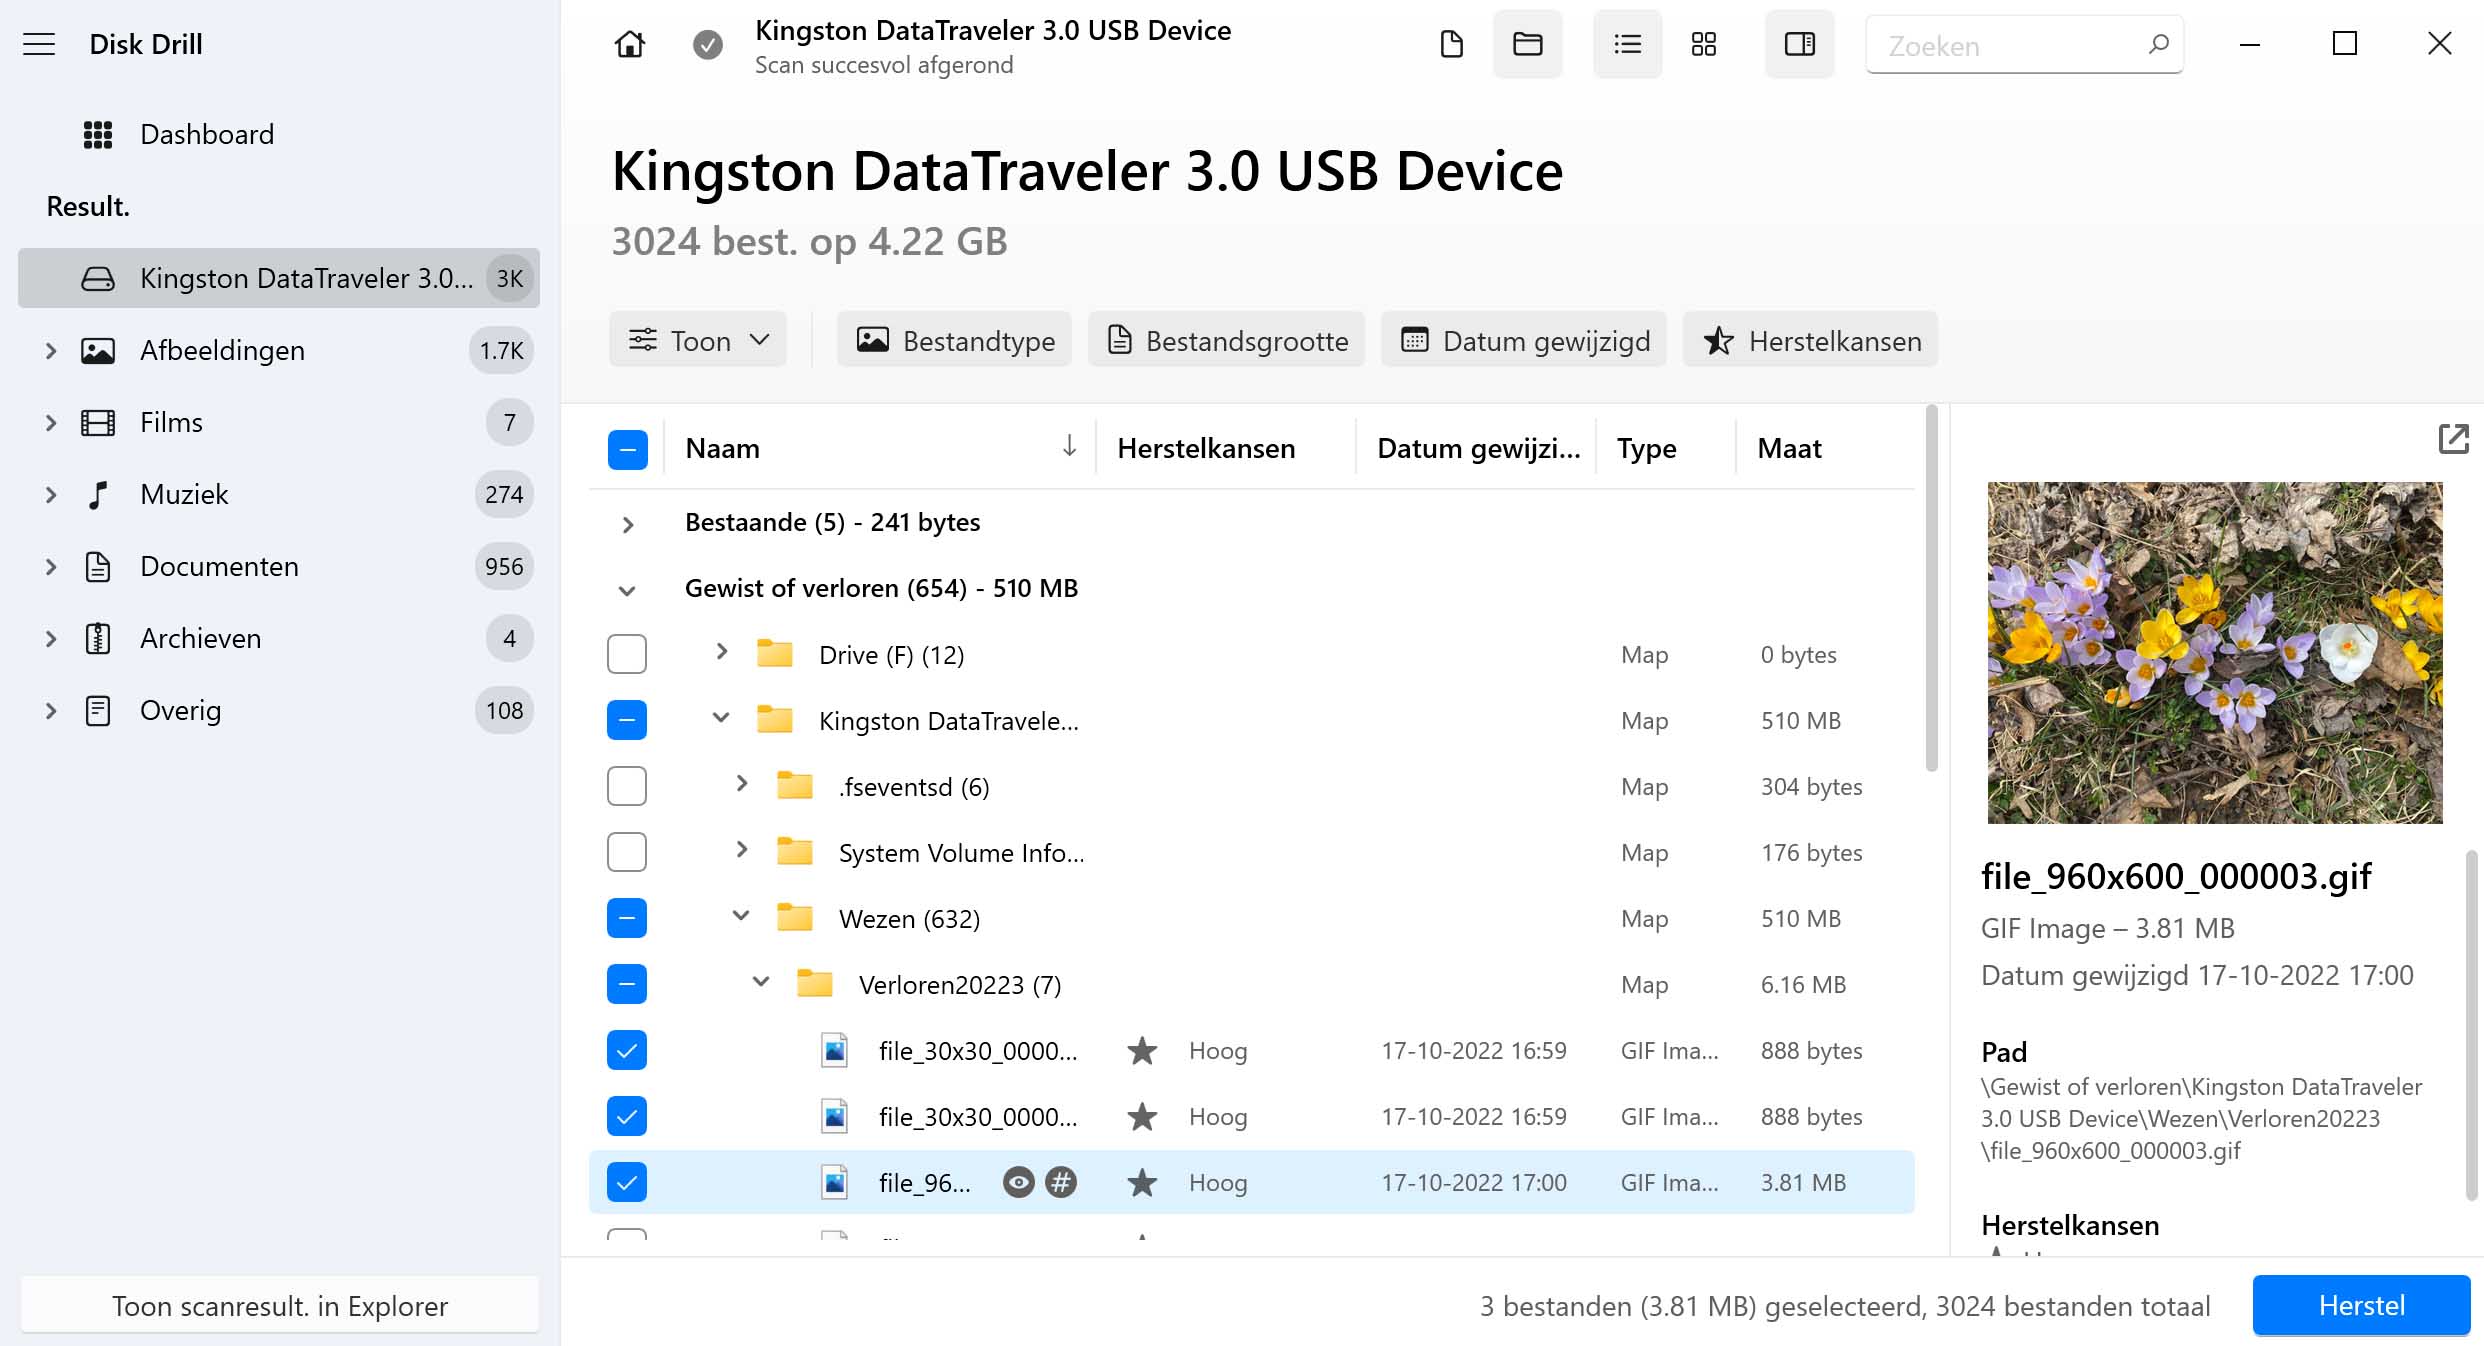Click the Herstel button
This screenshot has height=1346, width=2484.
pyautogui.click(x=2361, y=1305)
